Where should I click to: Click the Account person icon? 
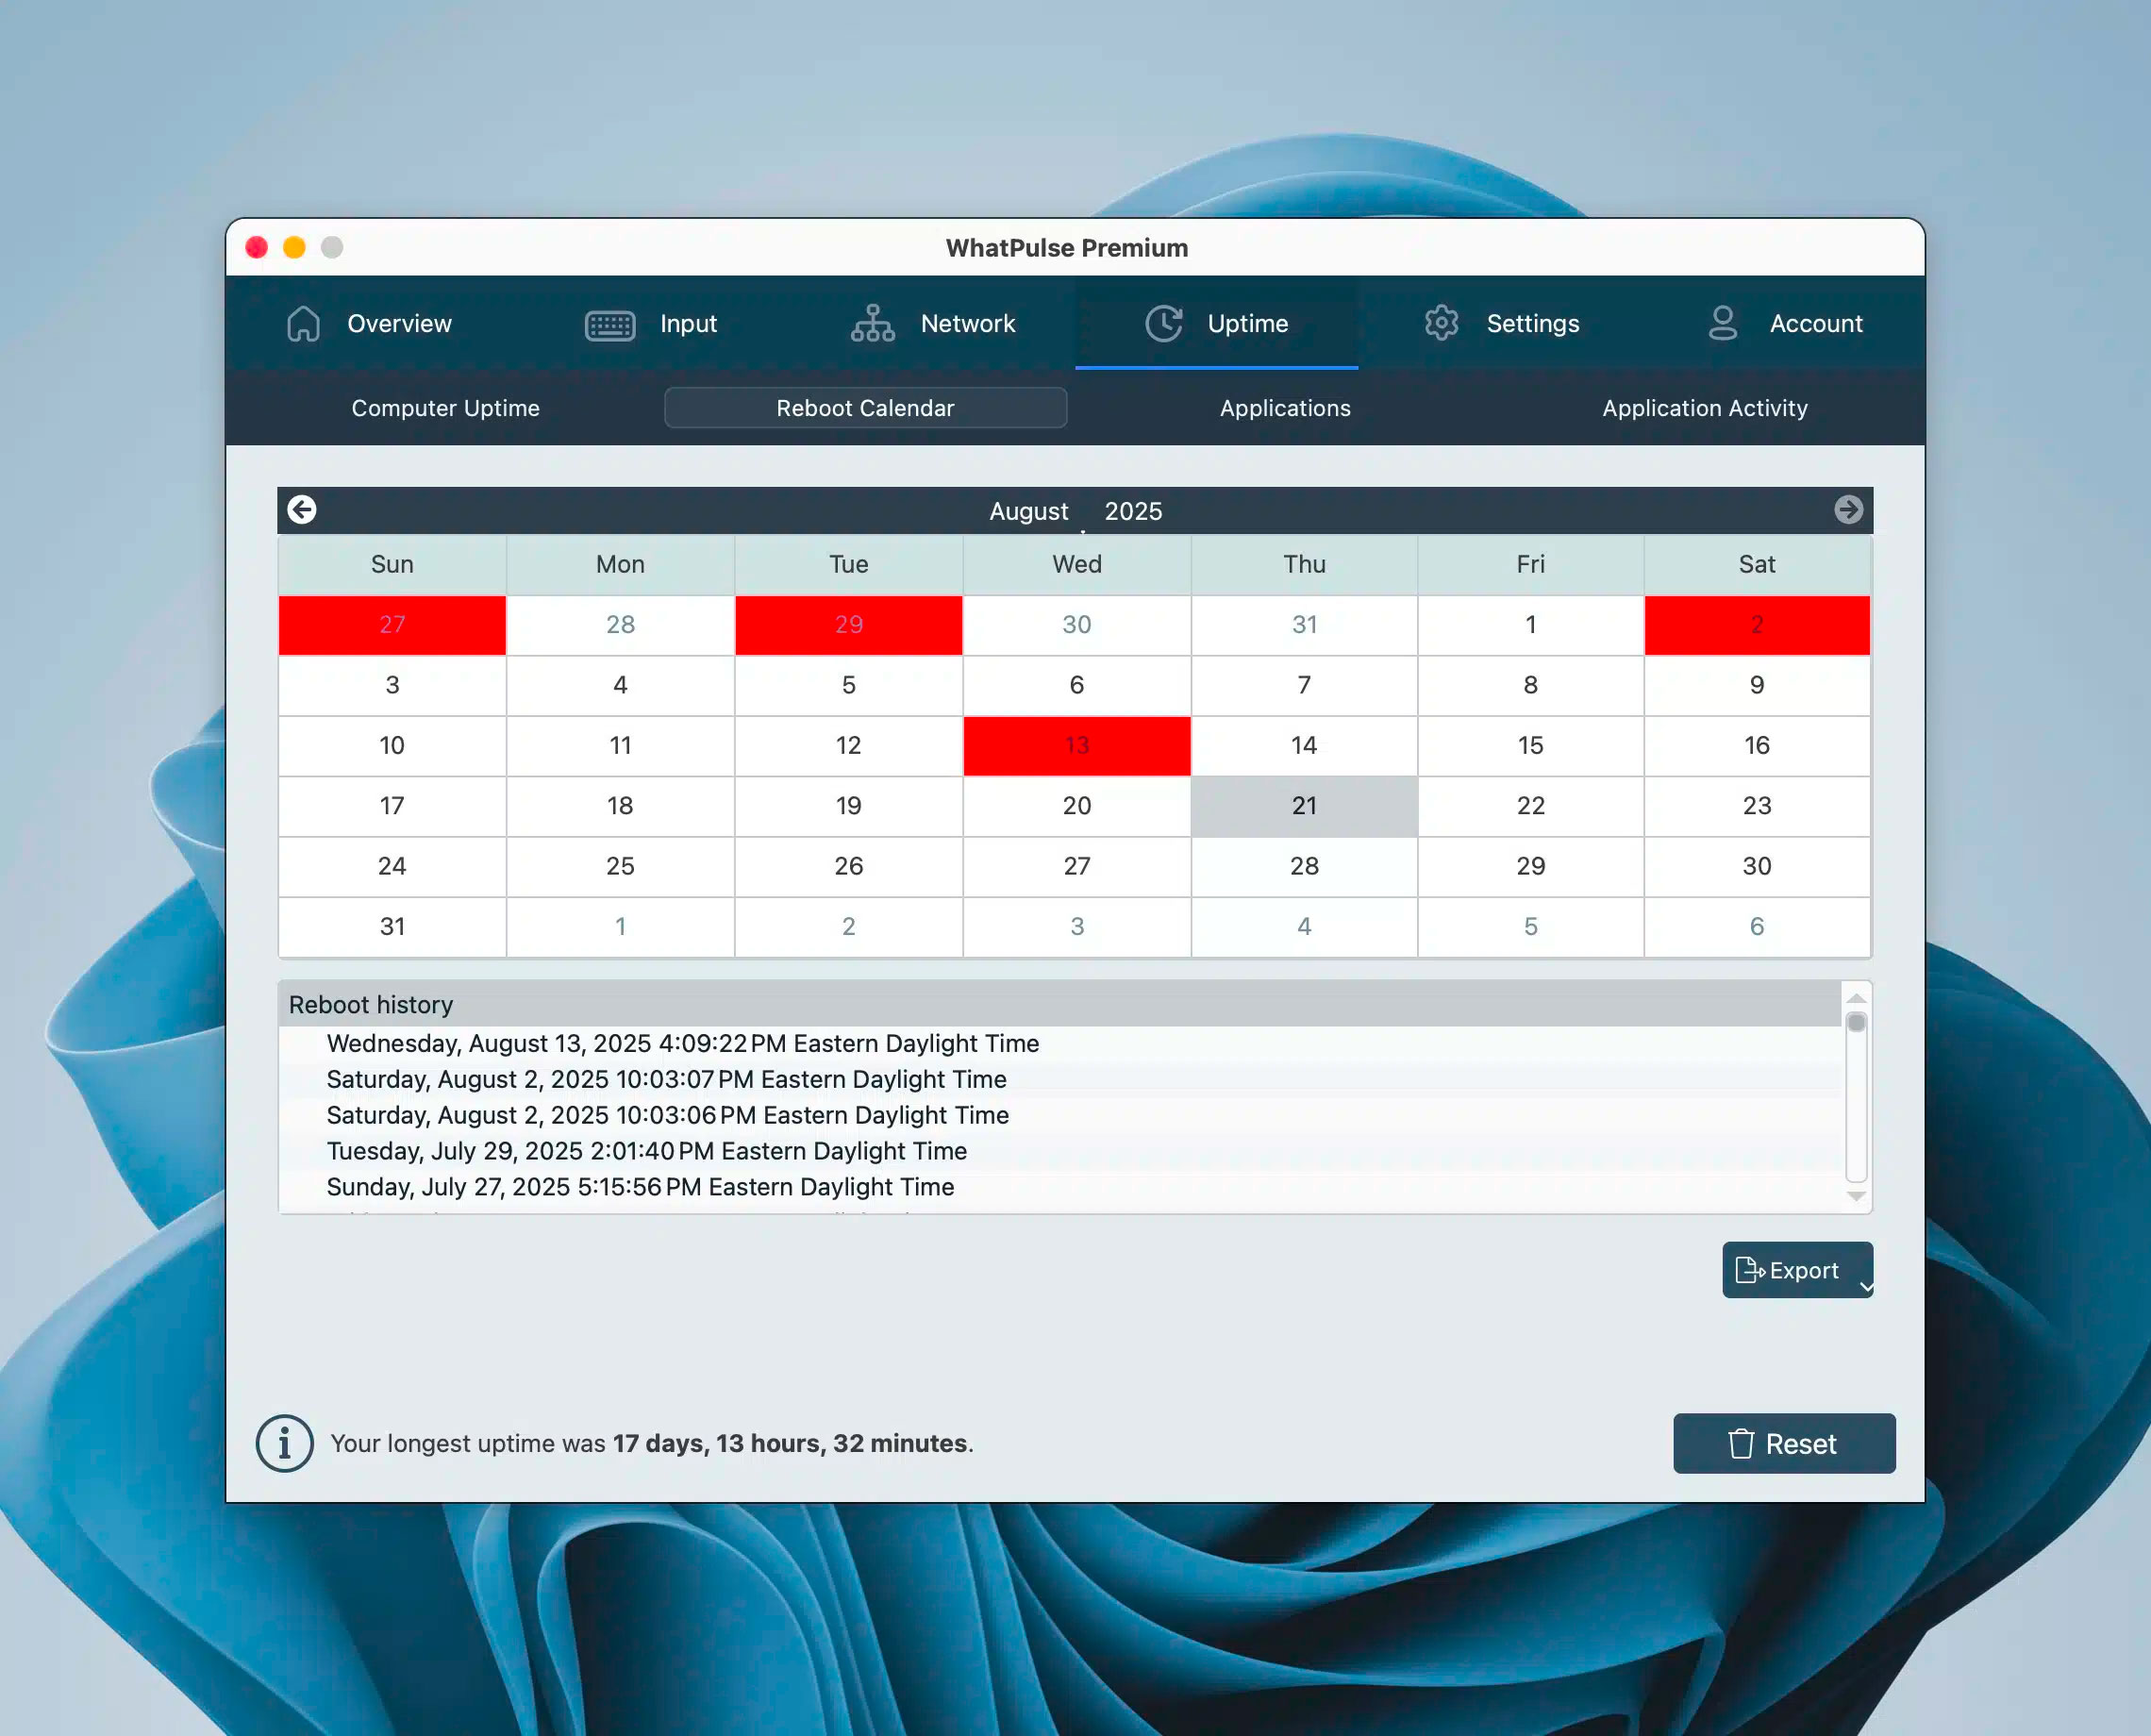click(1722, 323)
